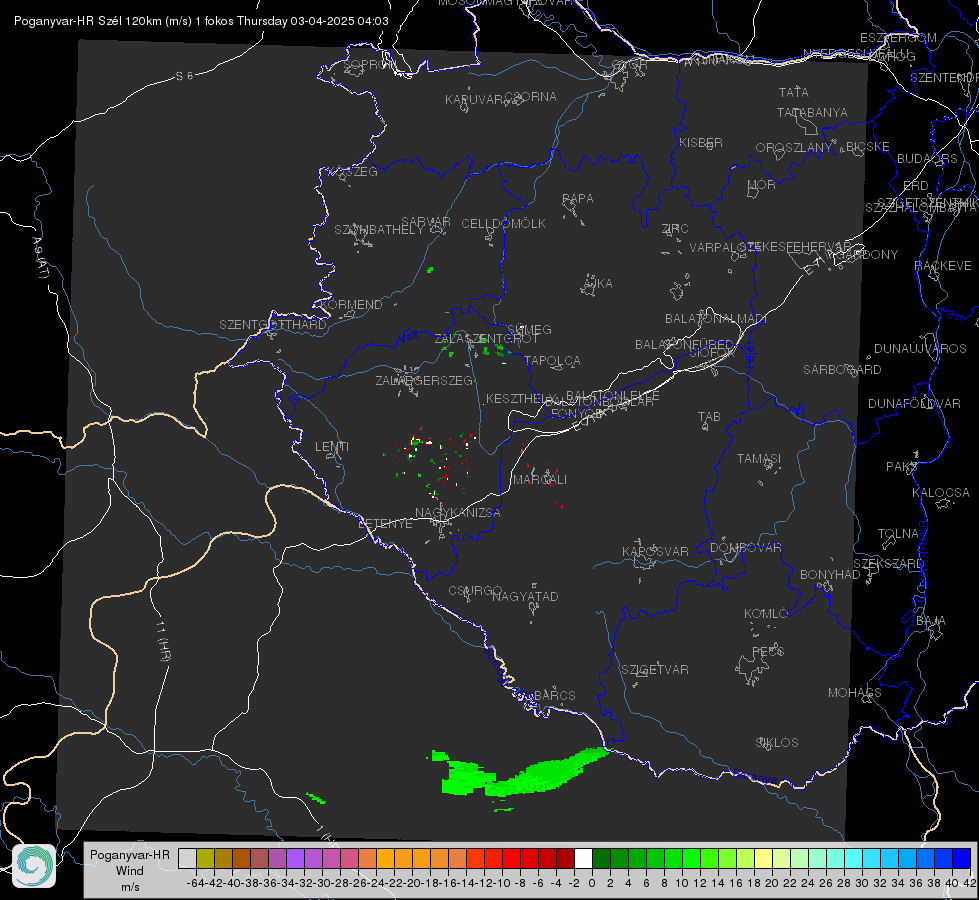Click the MÓR town label
The height and width of the screenshot is (900, 979).
(762, 184)
